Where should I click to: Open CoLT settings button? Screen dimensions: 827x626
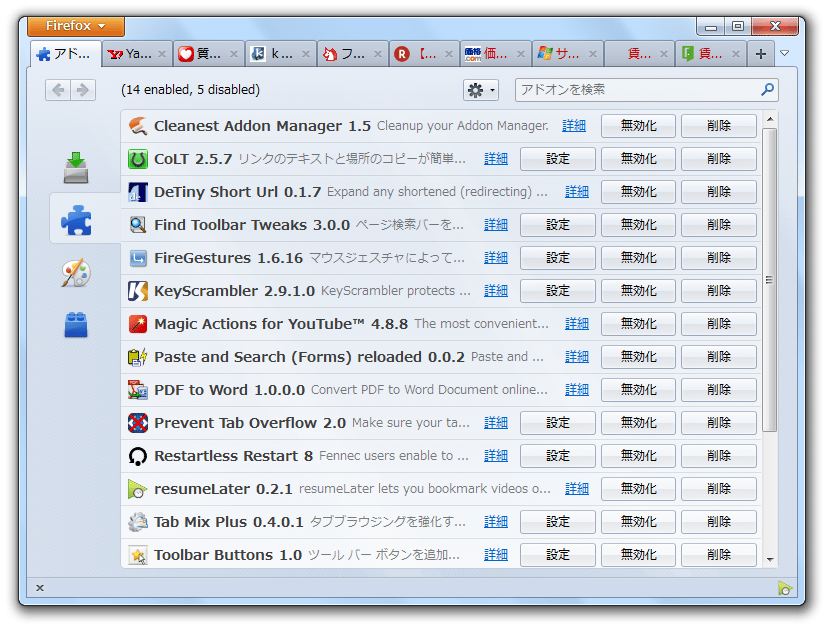point(557,159)
